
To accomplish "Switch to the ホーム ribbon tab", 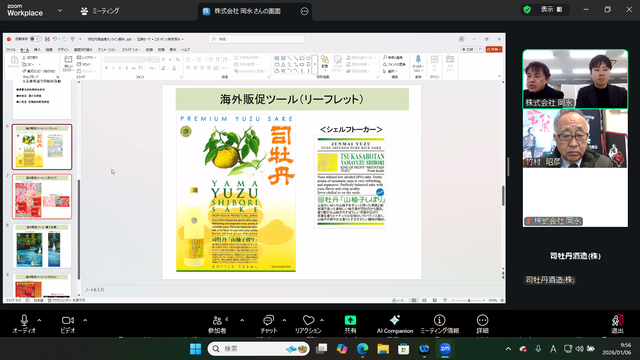I will pyautogui.click(x=24, y=49).
